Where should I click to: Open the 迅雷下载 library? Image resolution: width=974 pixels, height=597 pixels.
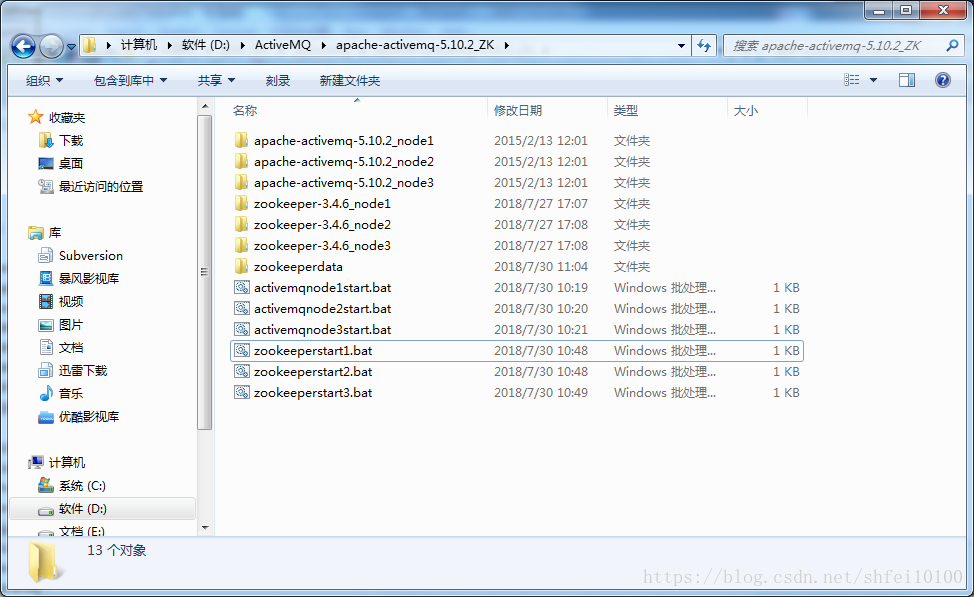point(83,370)
